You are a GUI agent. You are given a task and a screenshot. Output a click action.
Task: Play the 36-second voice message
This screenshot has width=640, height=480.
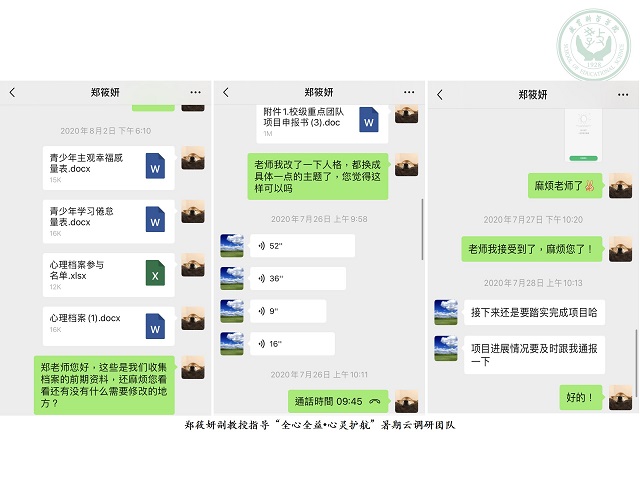coord(297,279)
